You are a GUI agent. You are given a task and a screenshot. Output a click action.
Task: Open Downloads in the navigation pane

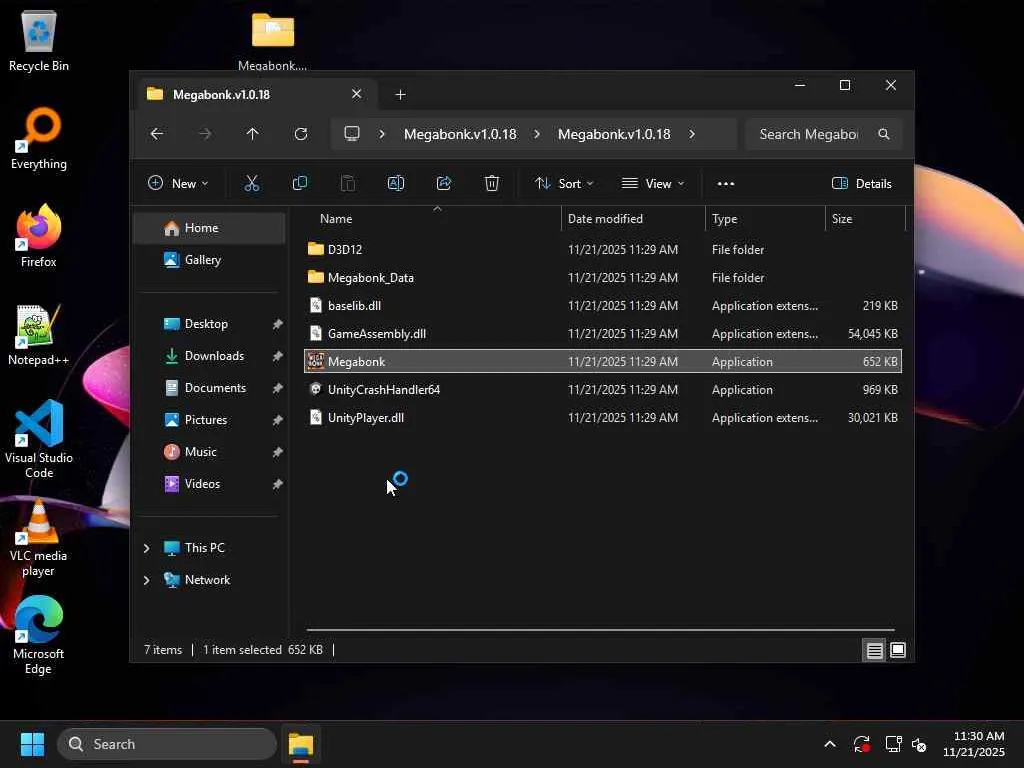[x=214, y=356]
